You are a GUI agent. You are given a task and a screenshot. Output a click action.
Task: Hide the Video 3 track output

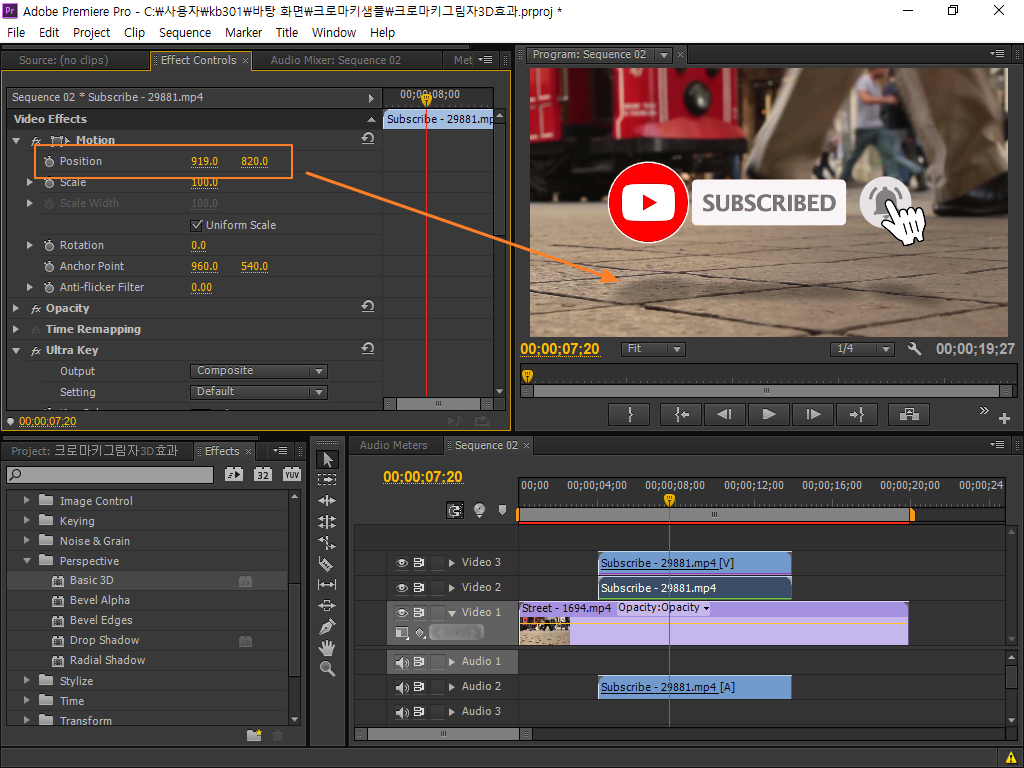click(402, 562)
